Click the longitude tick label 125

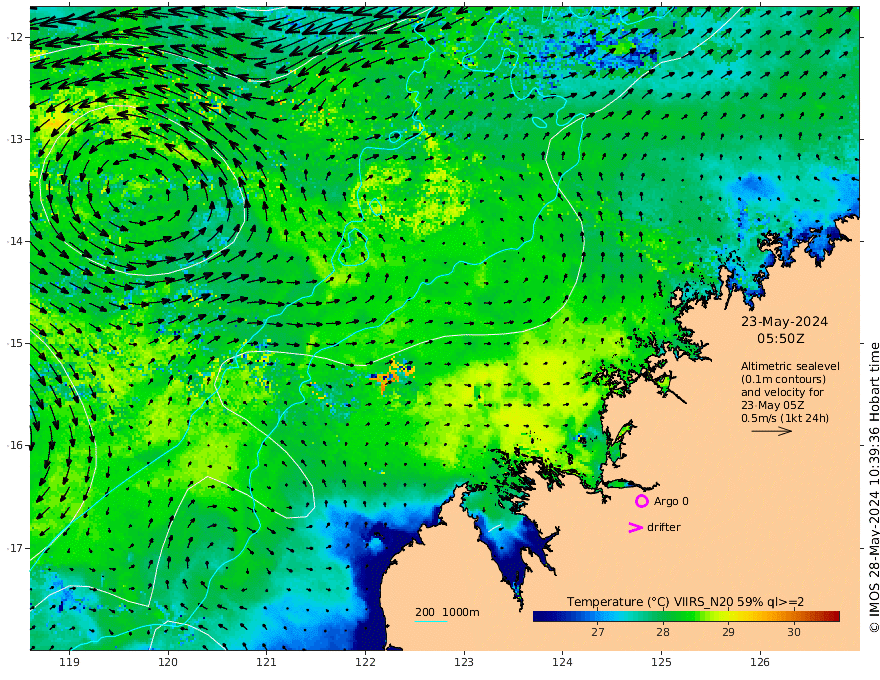click(661, 662)
